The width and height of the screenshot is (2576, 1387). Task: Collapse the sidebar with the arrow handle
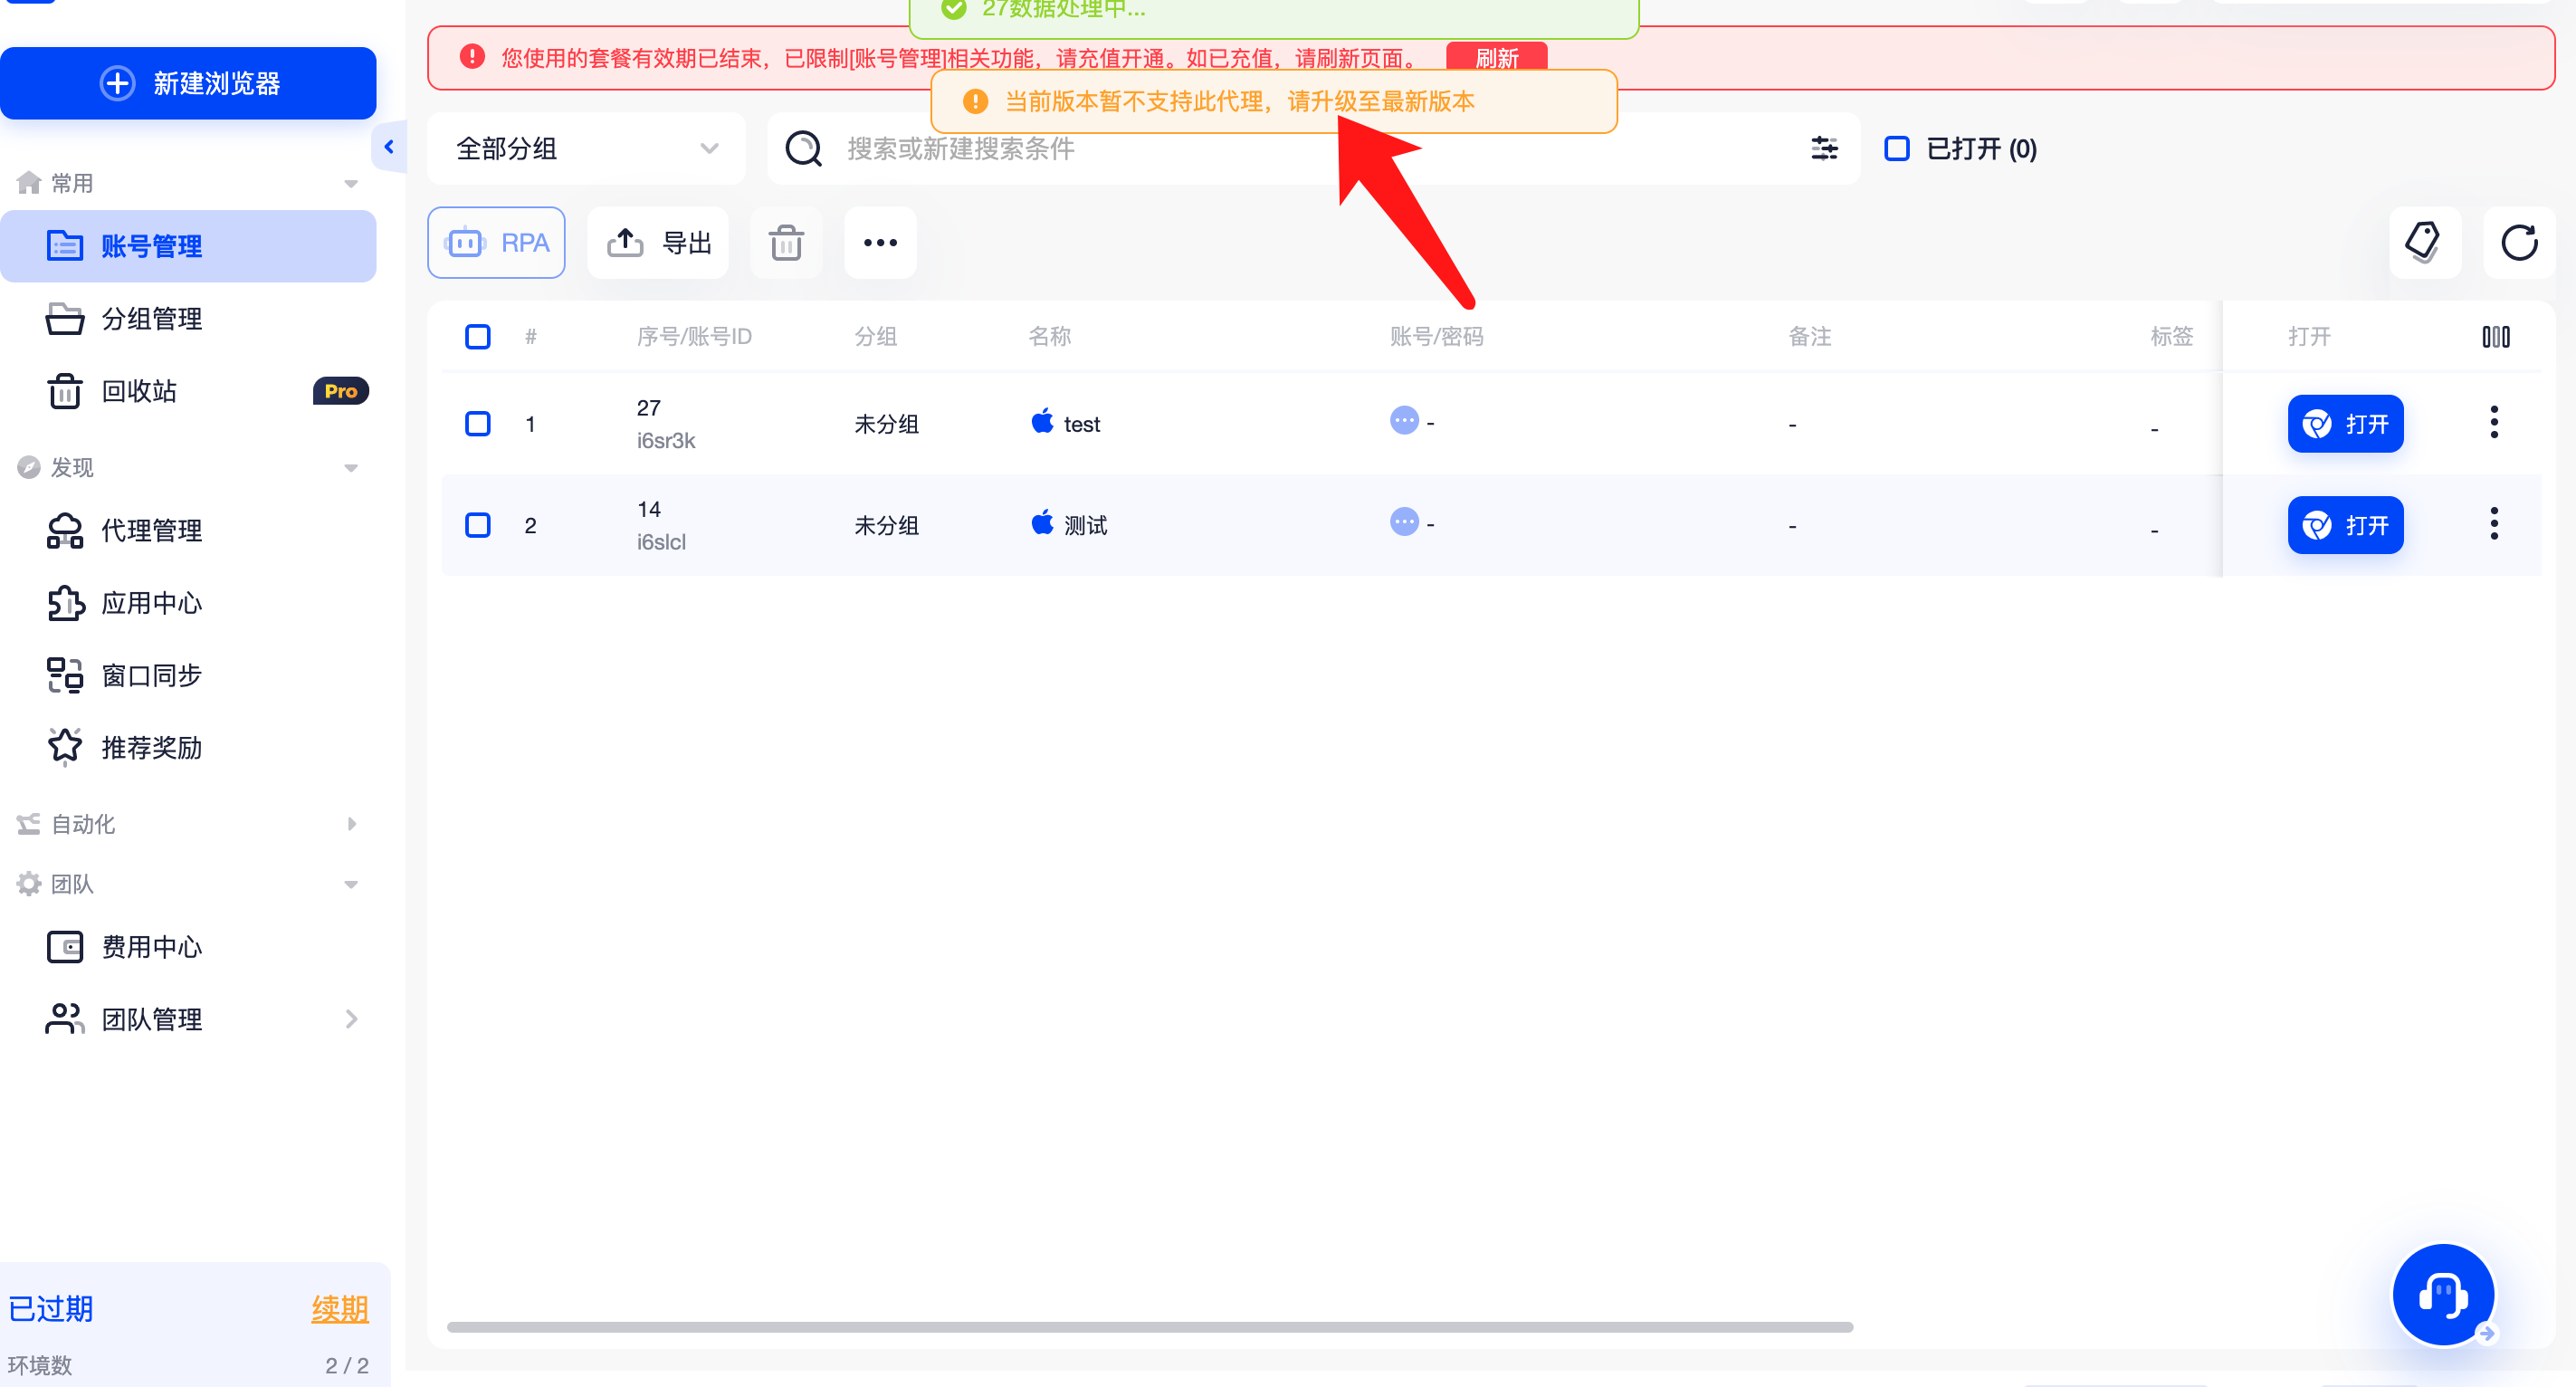389,148
